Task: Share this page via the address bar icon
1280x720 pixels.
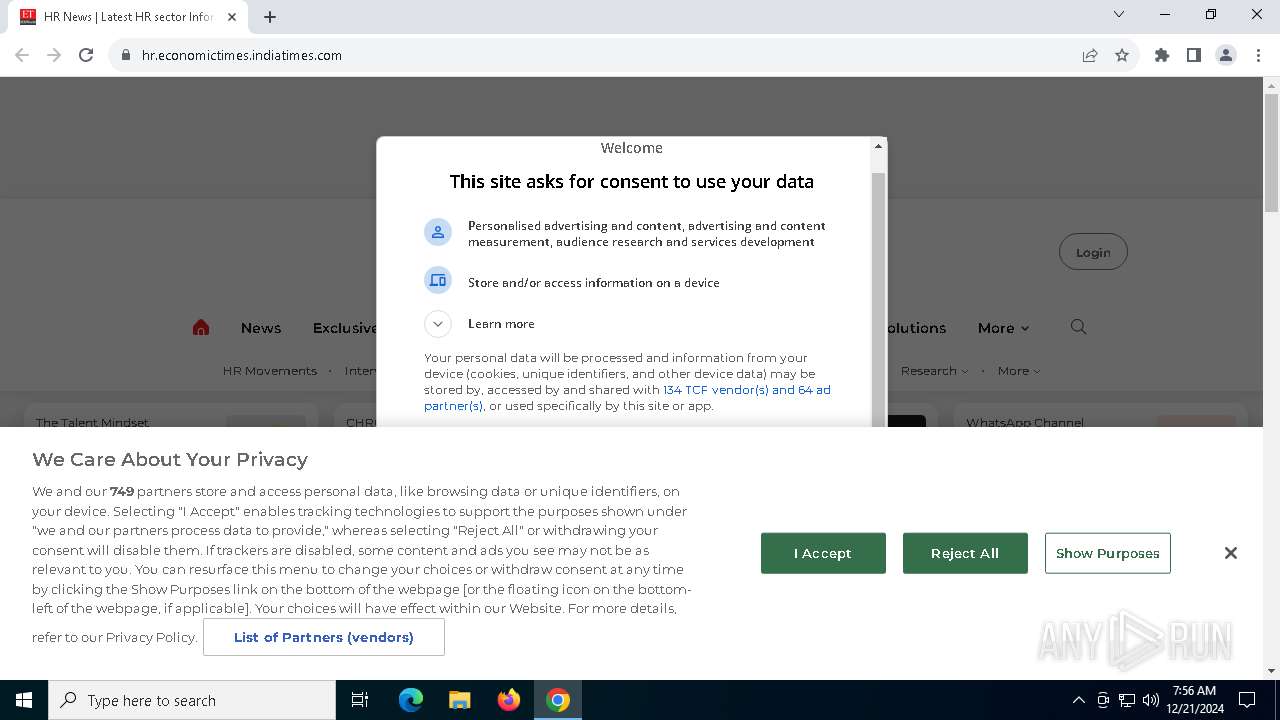Action: pos(1090,55)
